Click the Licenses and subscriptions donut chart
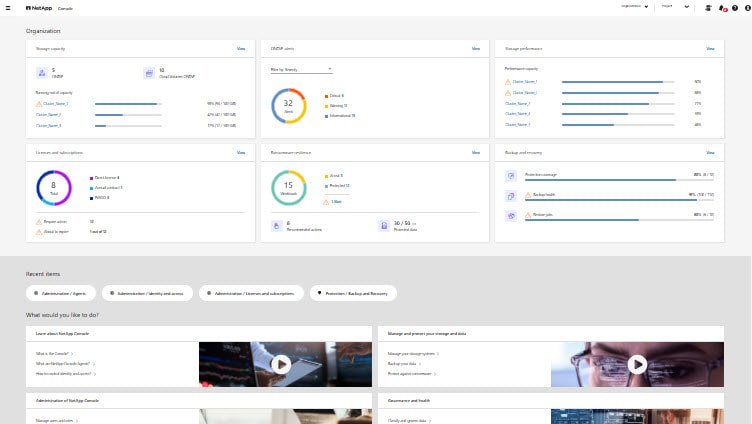Image resolution: width=752 pixels, height=424 pixels. click(53, 186)
